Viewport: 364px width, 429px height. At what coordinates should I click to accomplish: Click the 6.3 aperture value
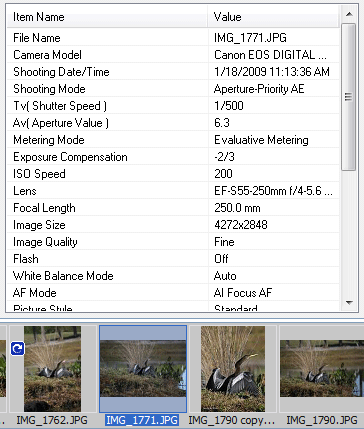tap(222, 123)
